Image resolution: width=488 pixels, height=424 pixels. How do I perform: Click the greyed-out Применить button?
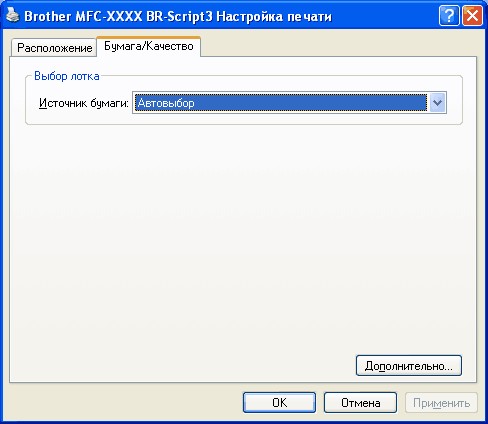coord(441,403)
